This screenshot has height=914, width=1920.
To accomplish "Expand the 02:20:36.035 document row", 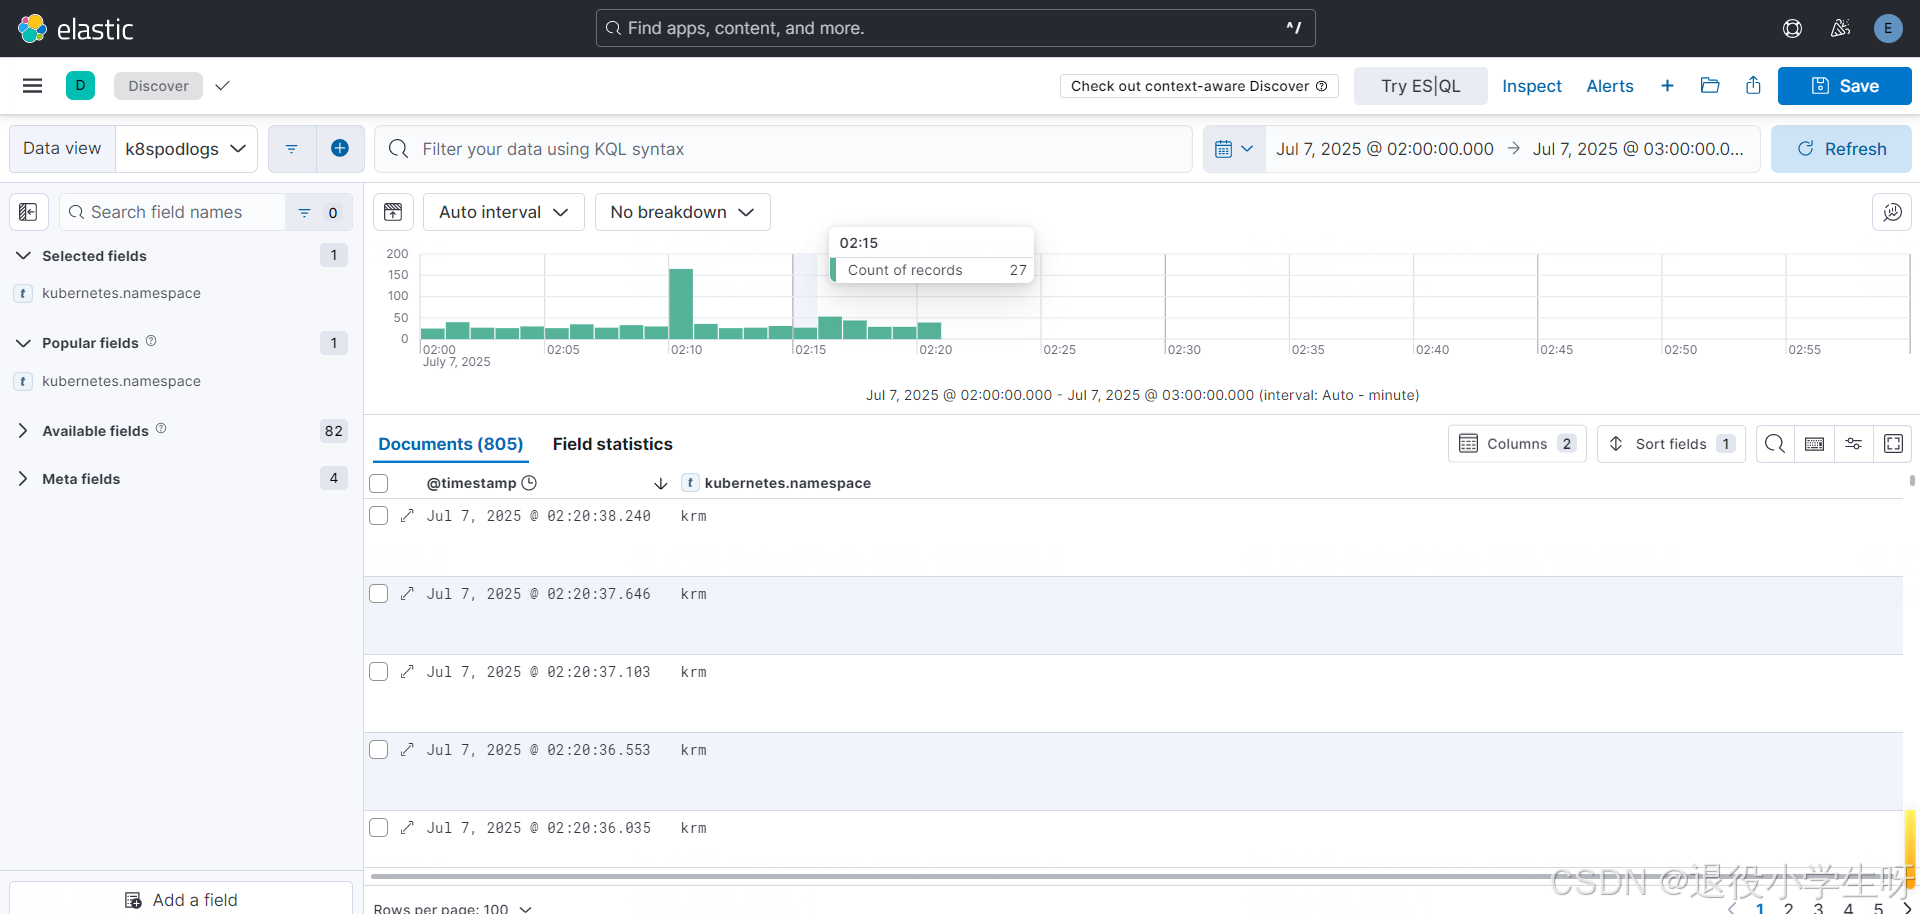I will pos(407,828).
